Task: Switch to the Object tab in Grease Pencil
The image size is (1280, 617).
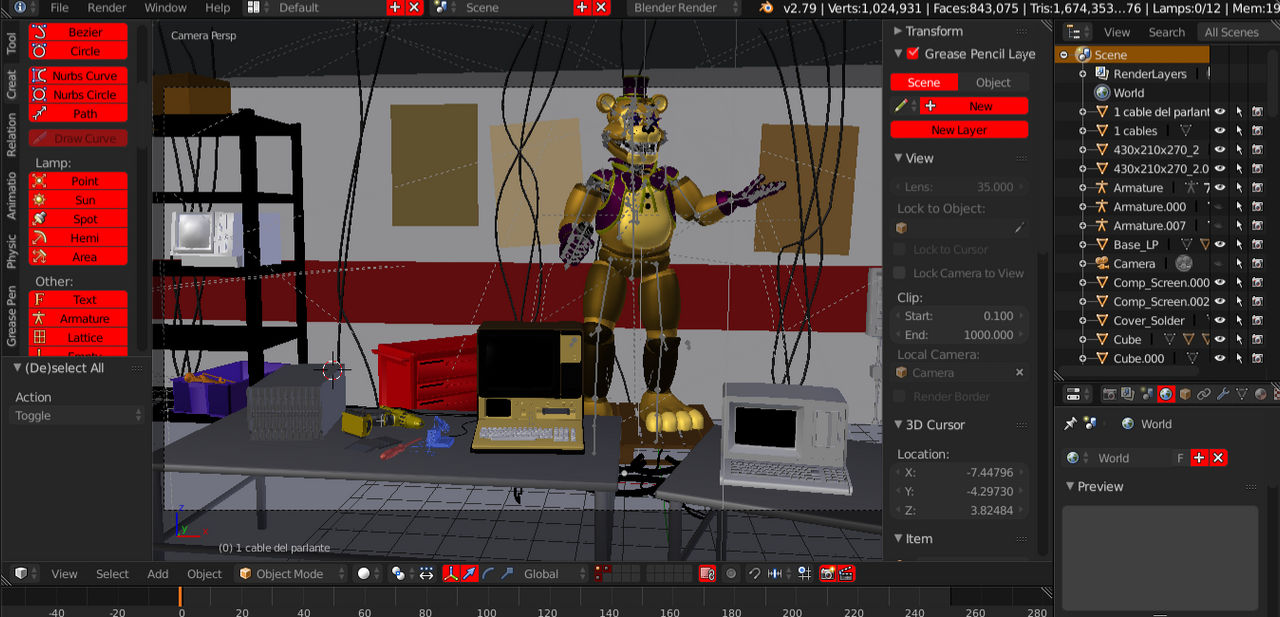Action: tap(993, 82)
